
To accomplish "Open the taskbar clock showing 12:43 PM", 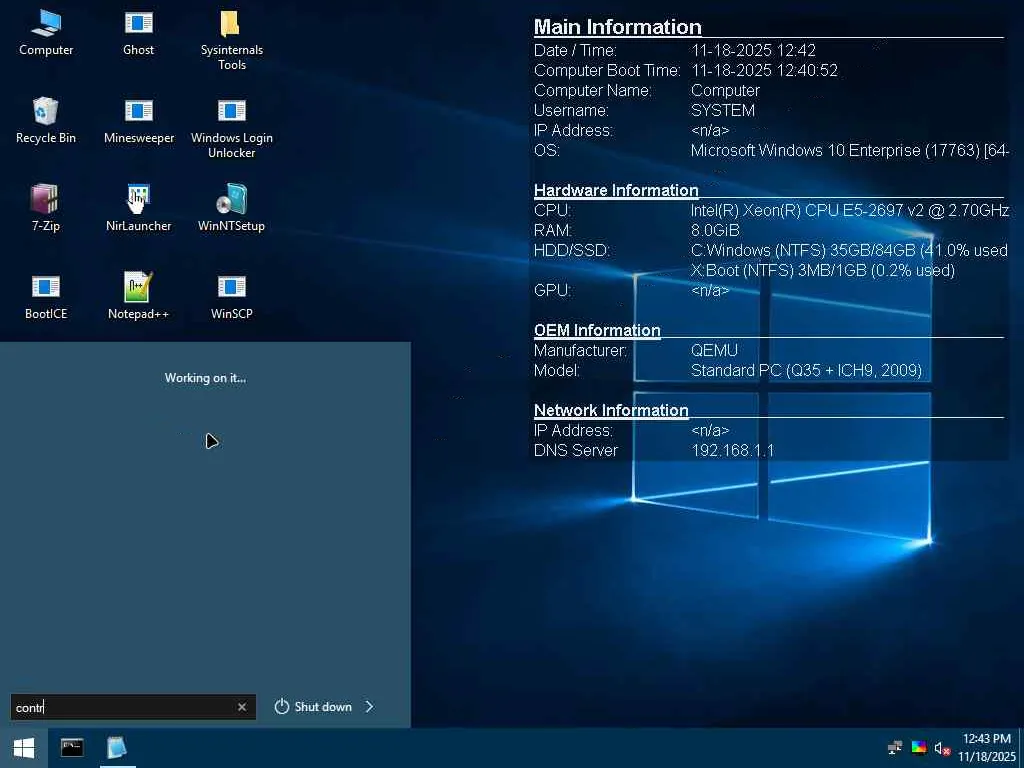I will [x=987, y=748].
